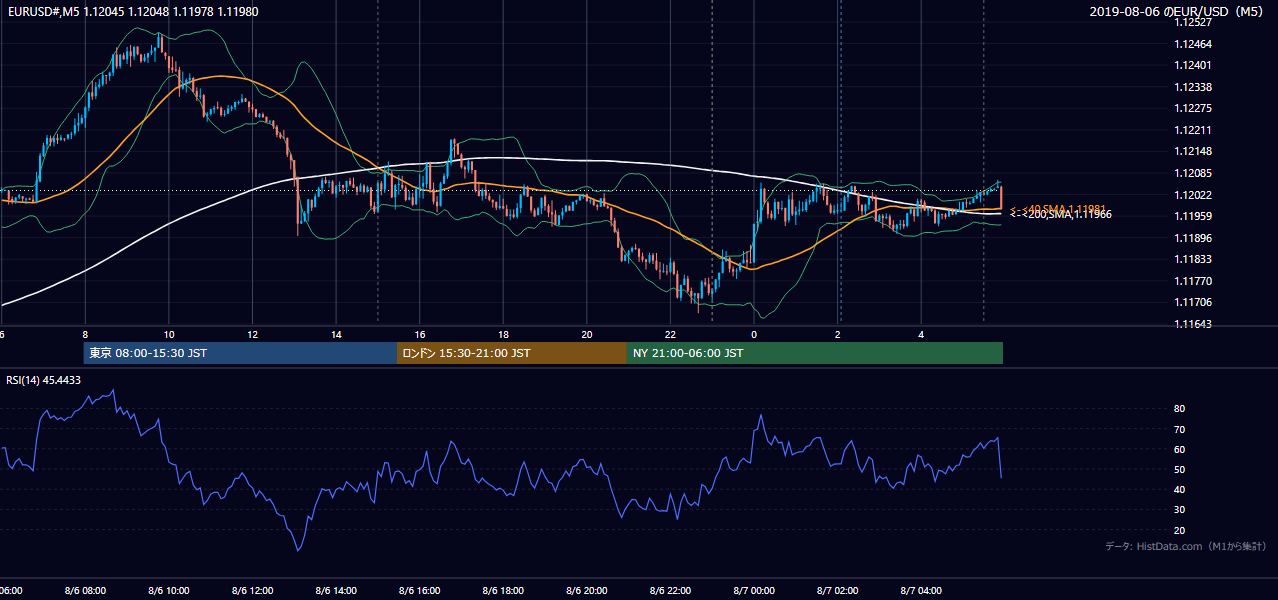Select the ロンドン 15:30-21:00 JST session bar
This screenshot has height=600, width=1278.
(512, 353)
